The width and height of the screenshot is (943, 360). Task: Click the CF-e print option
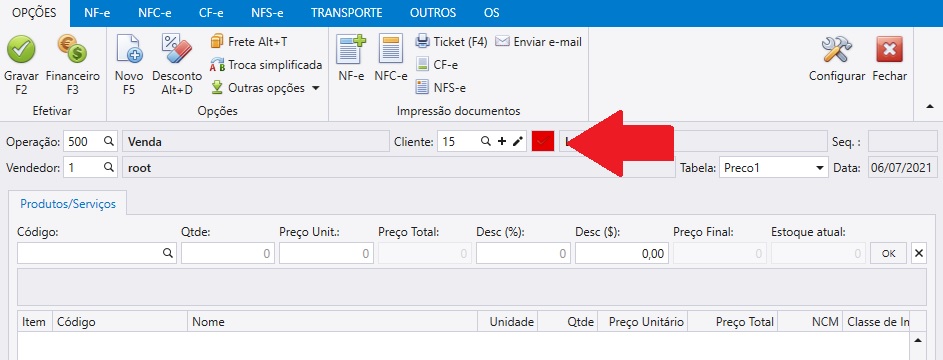(437, 64)
